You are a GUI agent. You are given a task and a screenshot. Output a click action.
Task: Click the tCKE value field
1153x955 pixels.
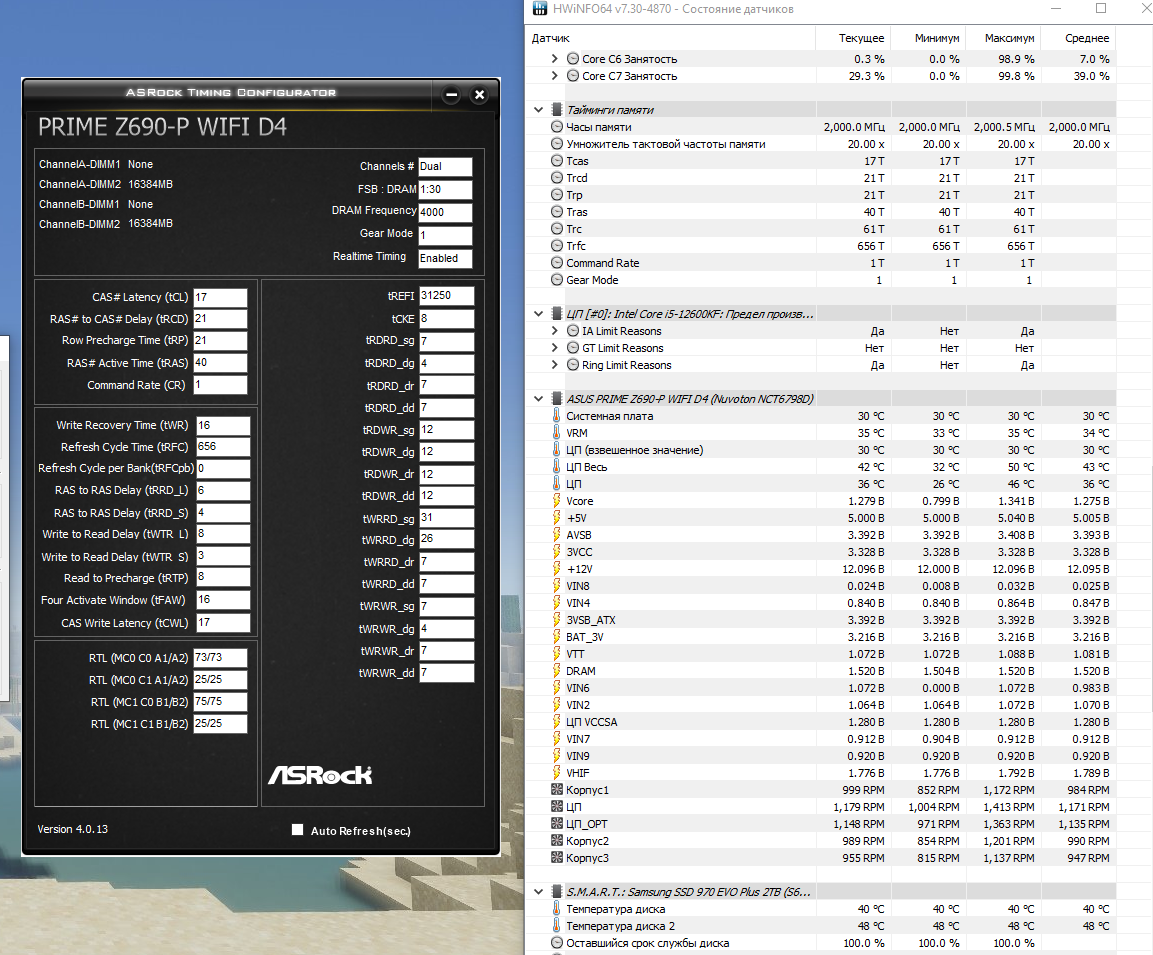(x=446, y=318)
